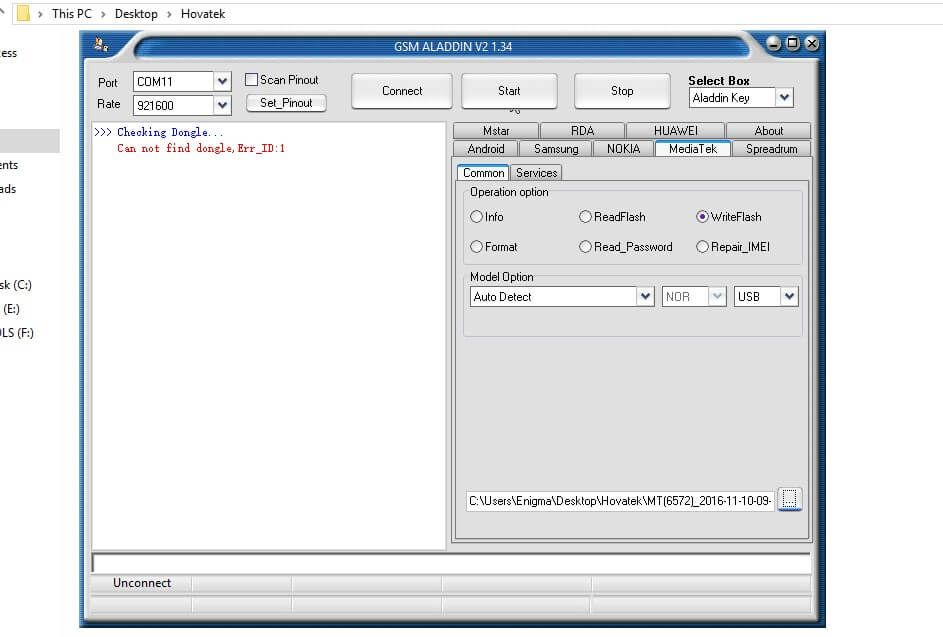The height and width of the screenshot is (637, 943).
Task: Open the Auto Detect model dropdown
Action: coord(645,297)
